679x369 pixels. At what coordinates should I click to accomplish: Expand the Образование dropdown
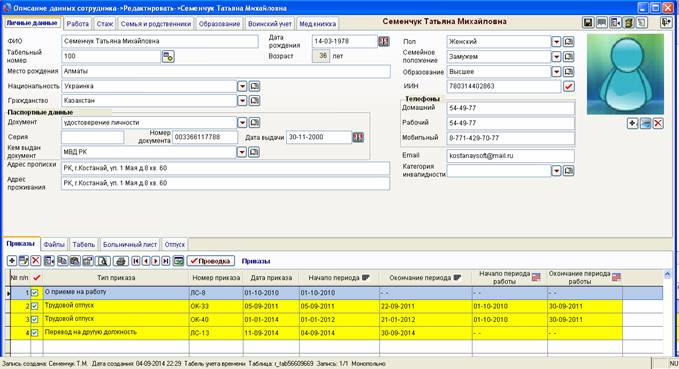coord(556,71)
